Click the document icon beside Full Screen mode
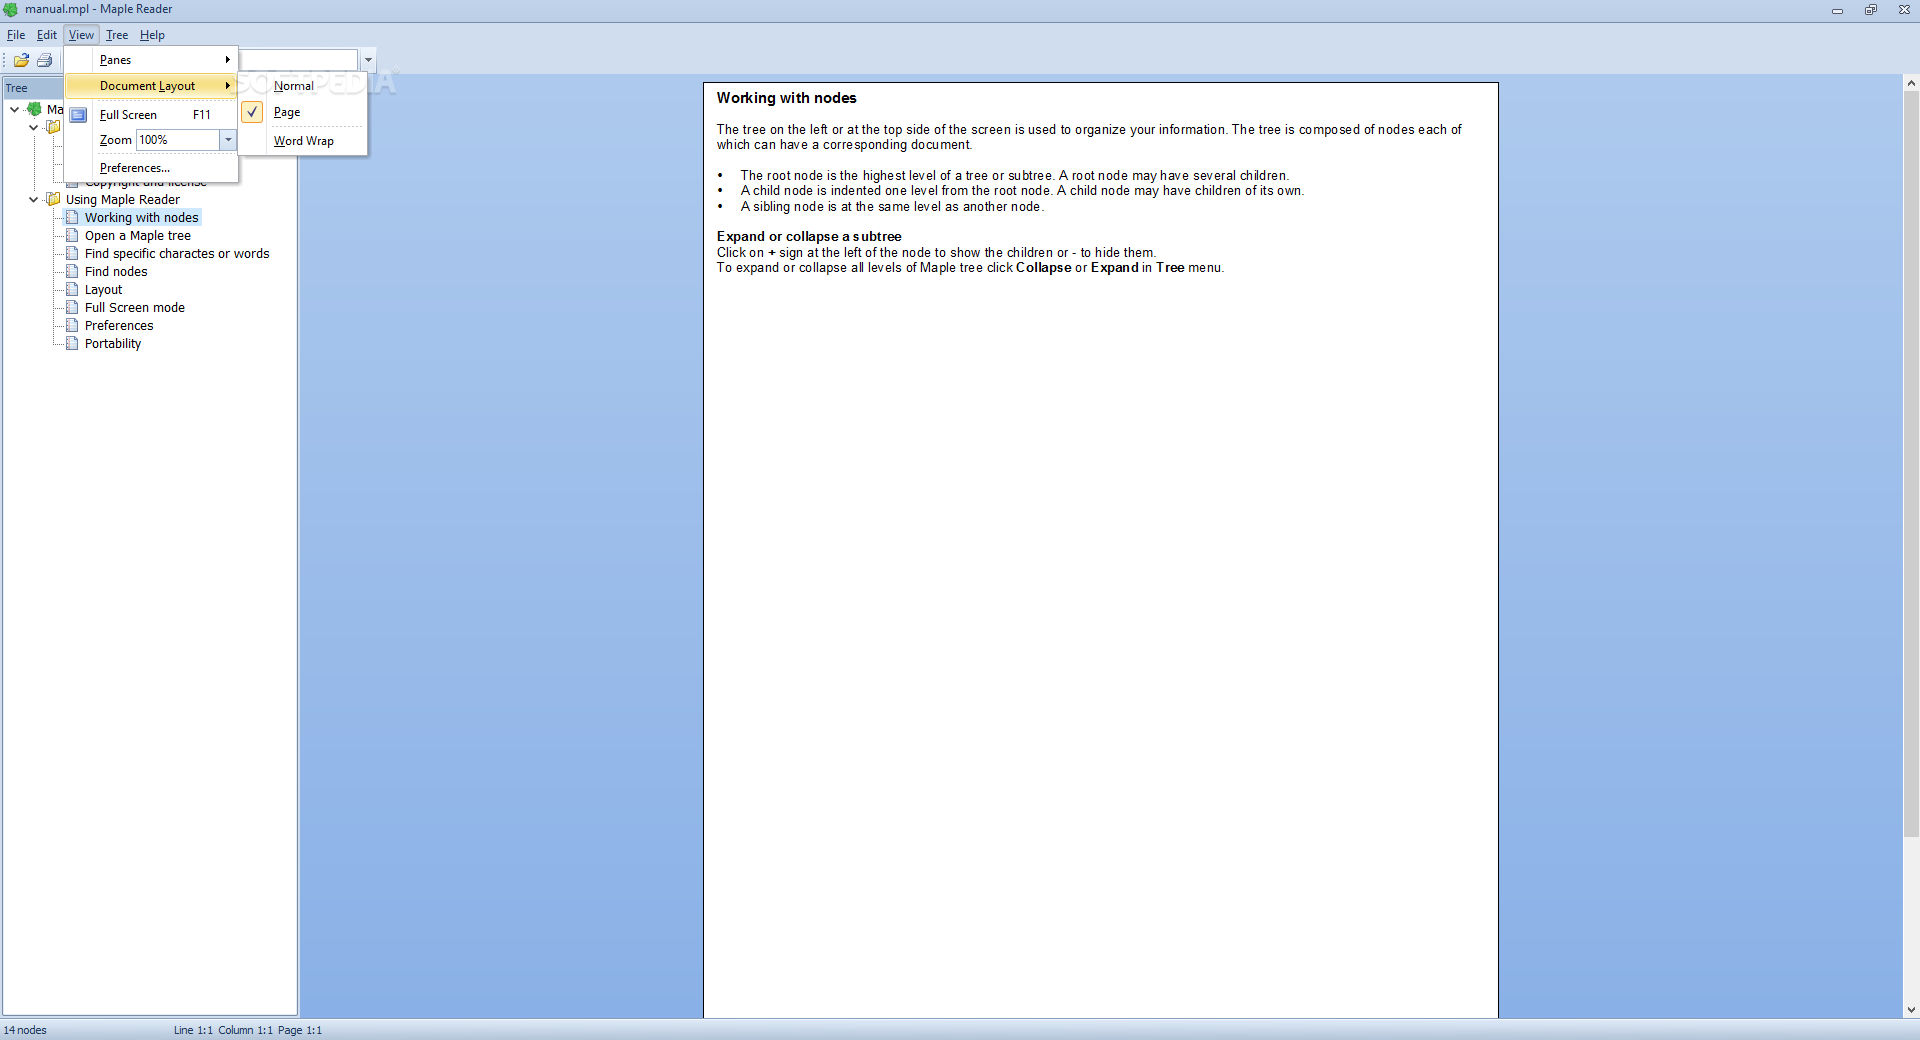The height and width of the screenshot is (1040, 1920). [x=72, y=307]
